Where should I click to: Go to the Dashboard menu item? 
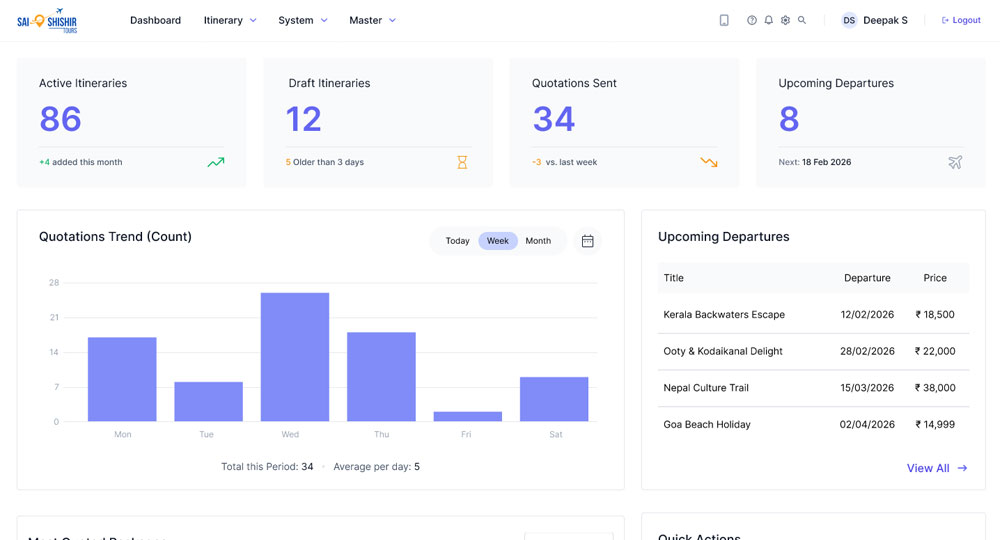(x=156, y=20)
